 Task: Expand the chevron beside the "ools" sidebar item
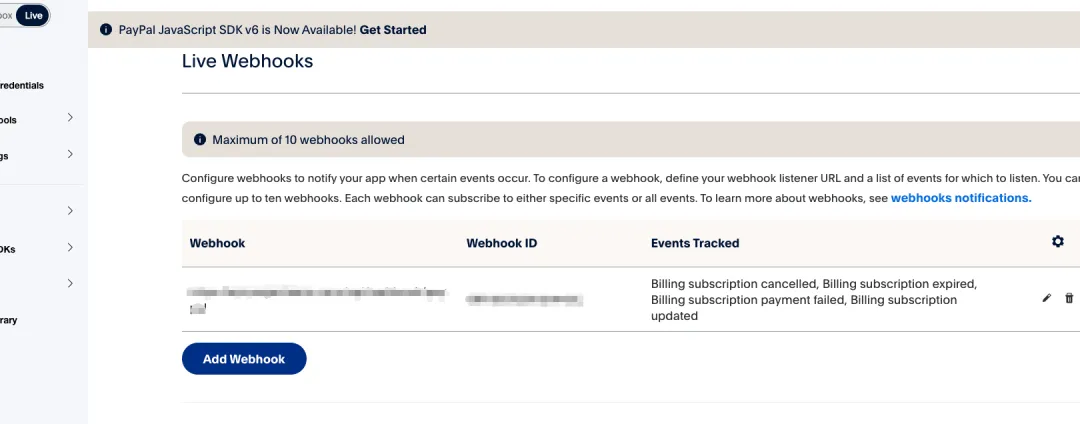pos(70,118)
